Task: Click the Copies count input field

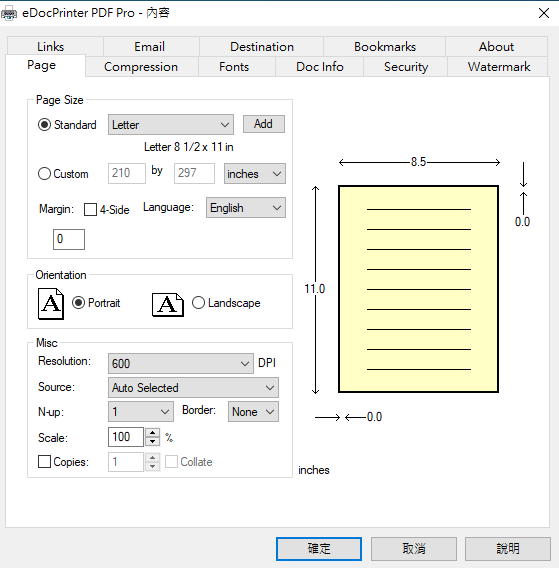Action: pyautogui.click(x=126, y=462)
